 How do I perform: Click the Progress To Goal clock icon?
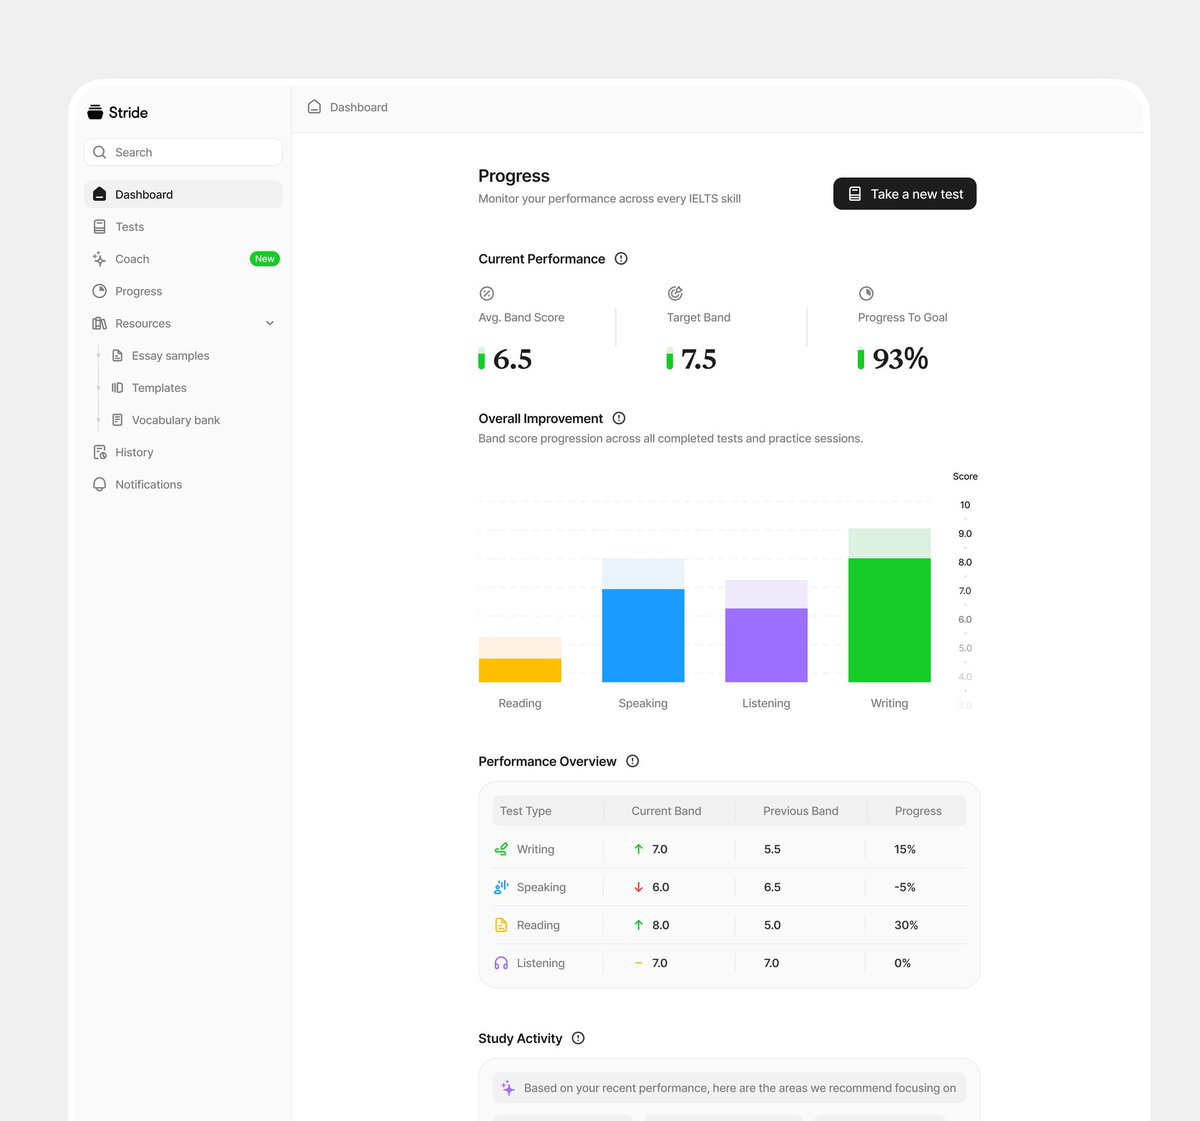coord(866,293)
